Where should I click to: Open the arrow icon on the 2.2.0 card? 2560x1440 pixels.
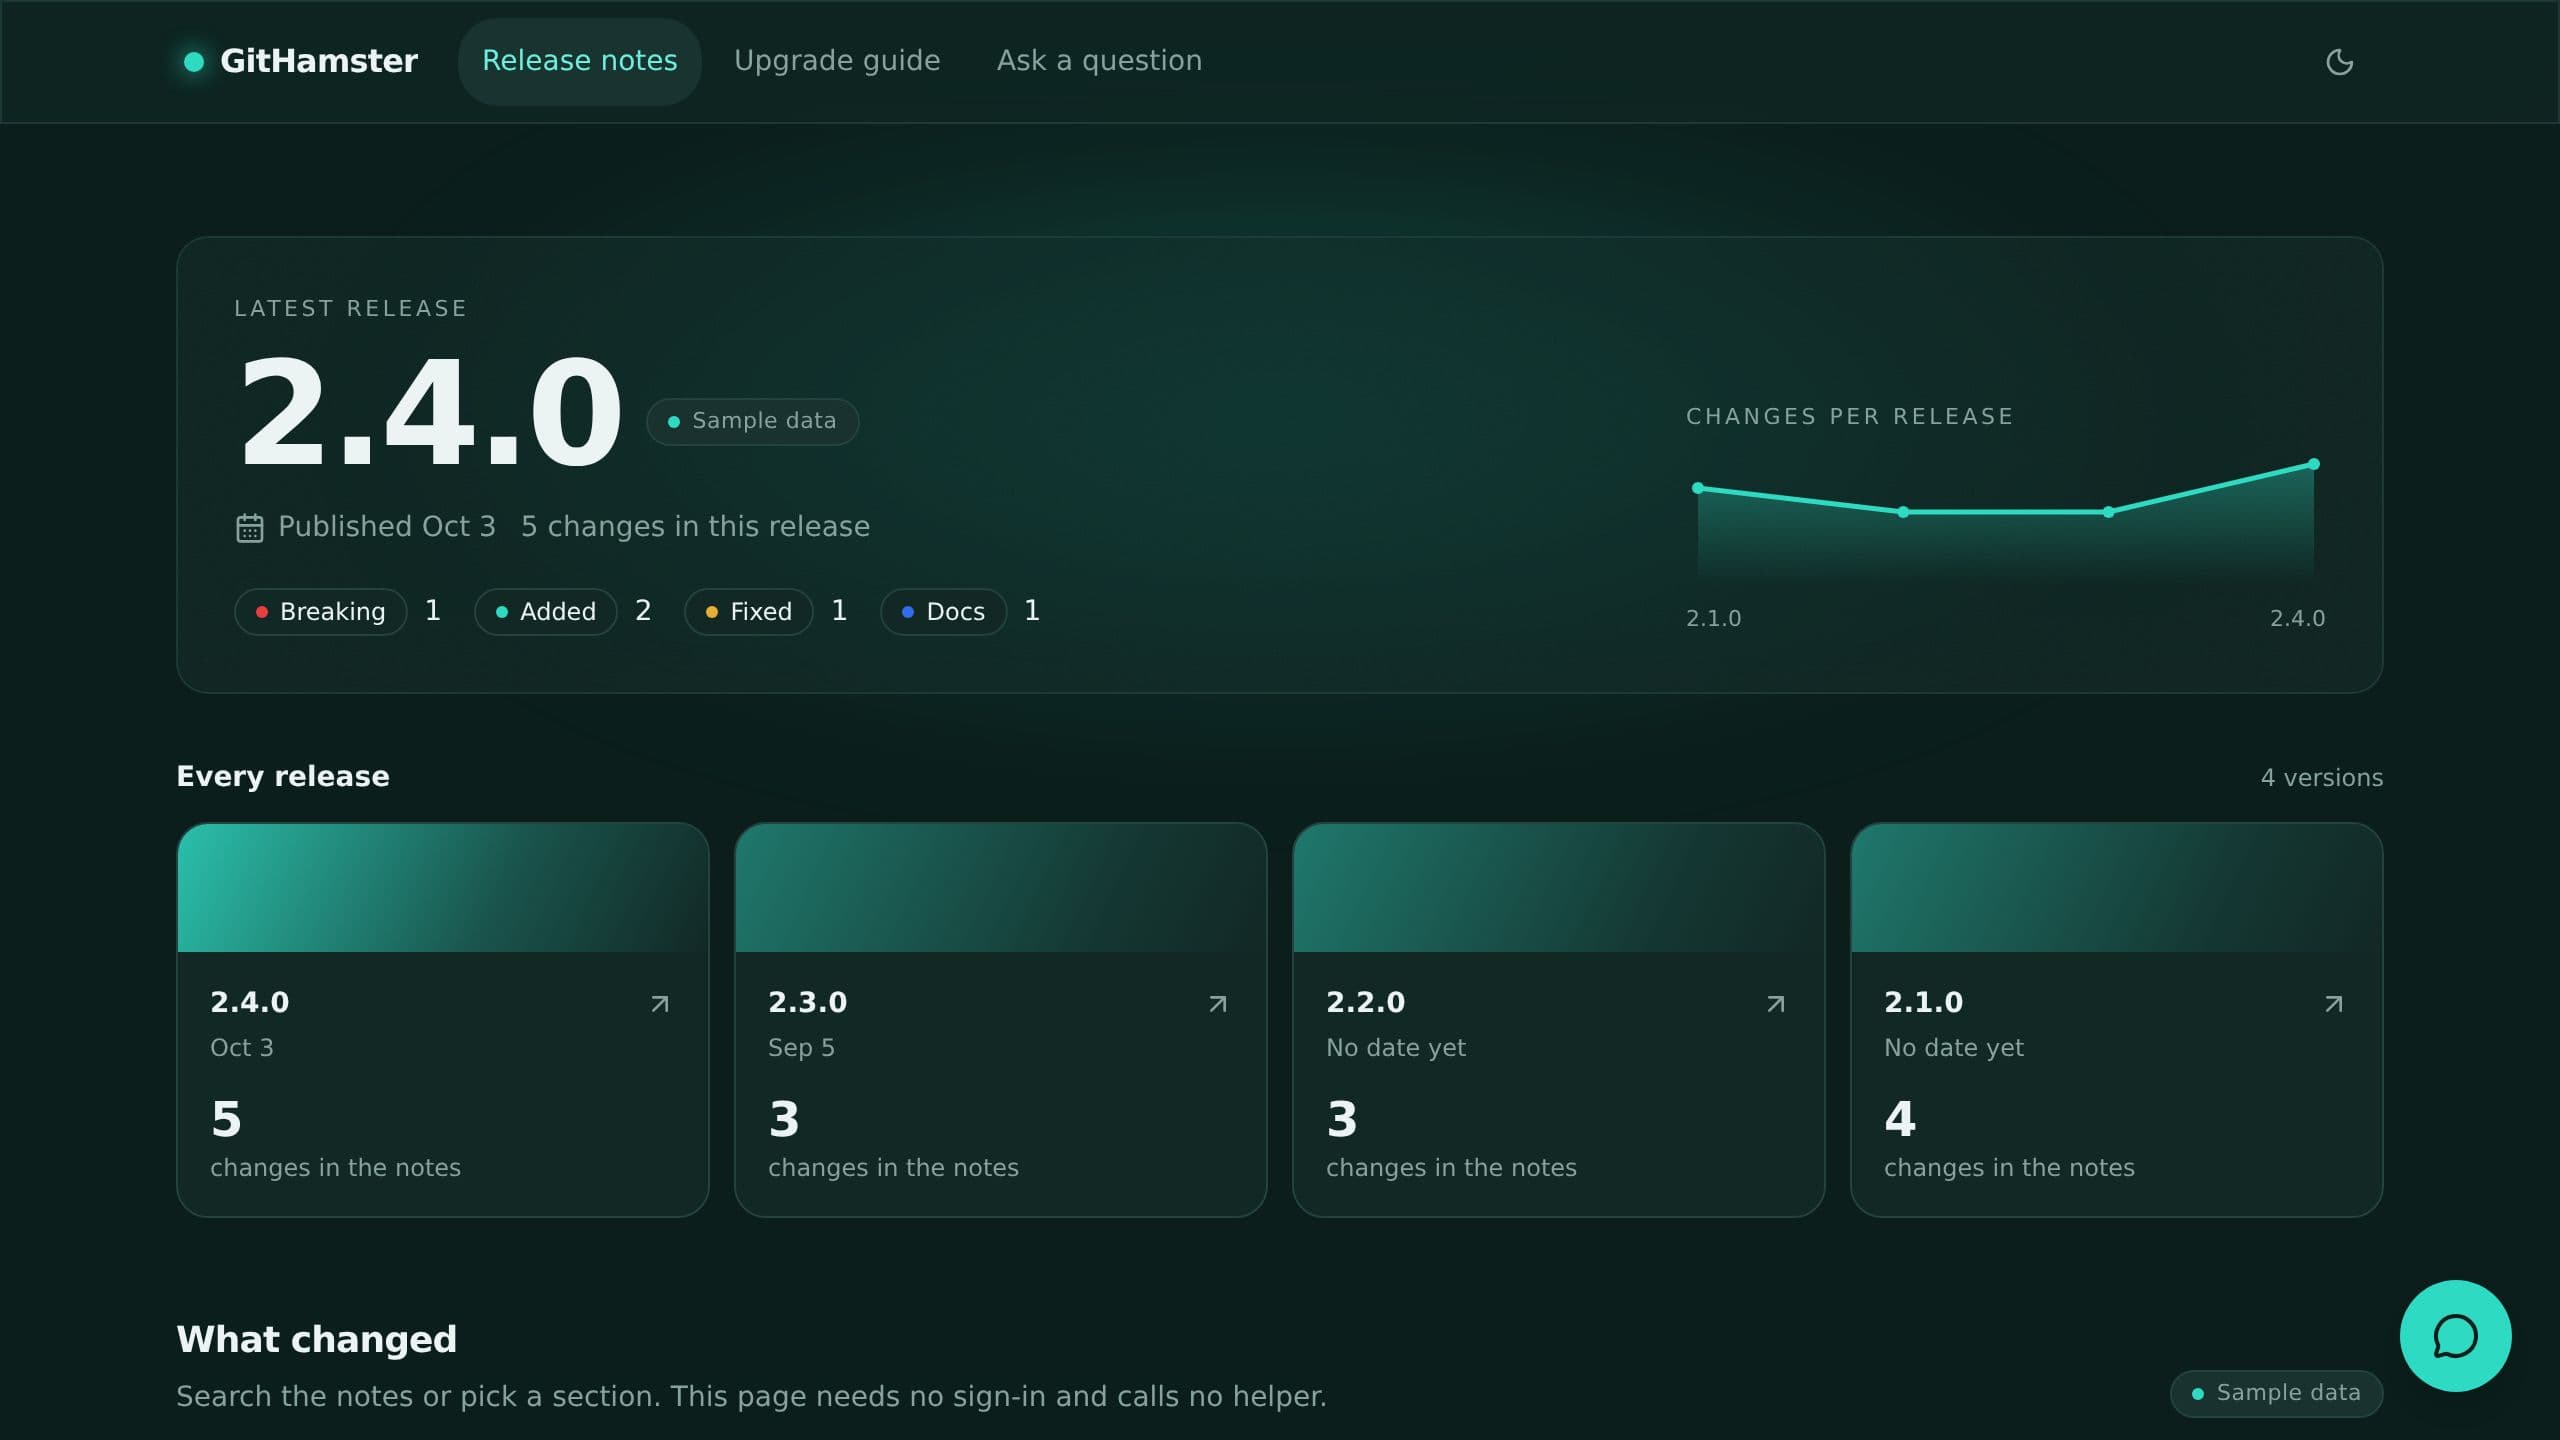(x=1776, y=1003)
